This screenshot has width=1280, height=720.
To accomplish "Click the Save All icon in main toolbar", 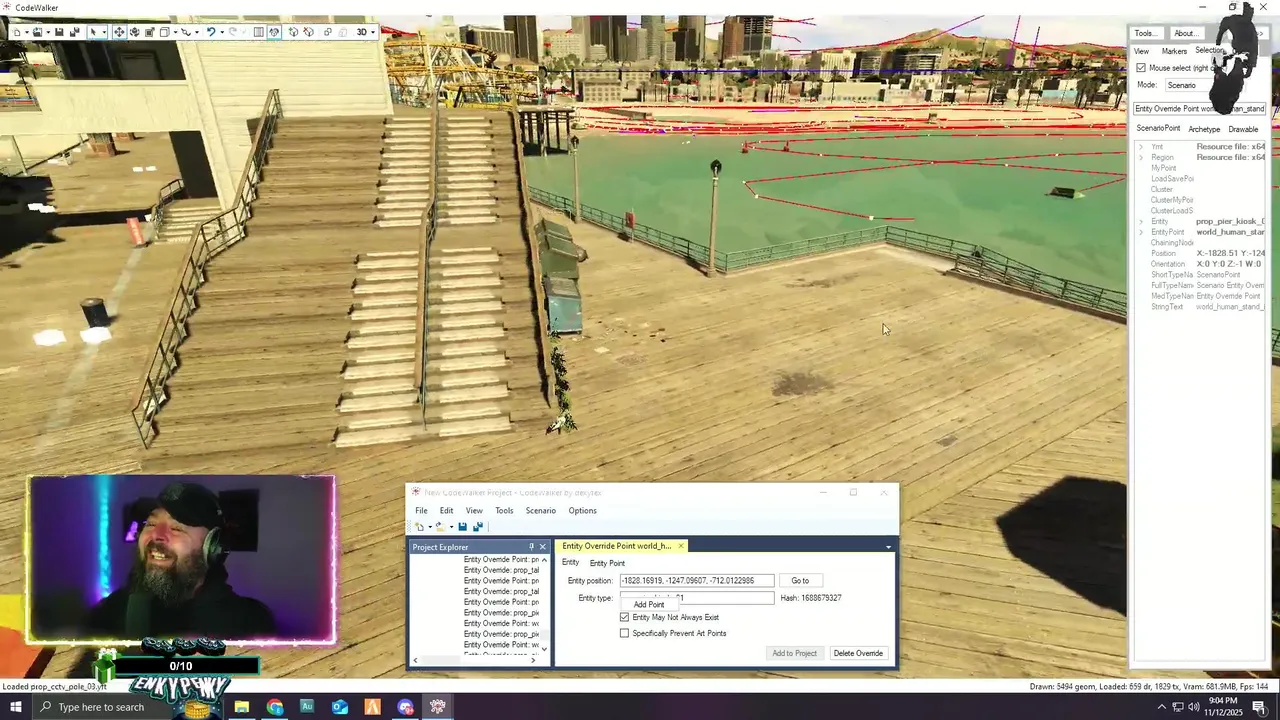I will click(x=75, y=32).
